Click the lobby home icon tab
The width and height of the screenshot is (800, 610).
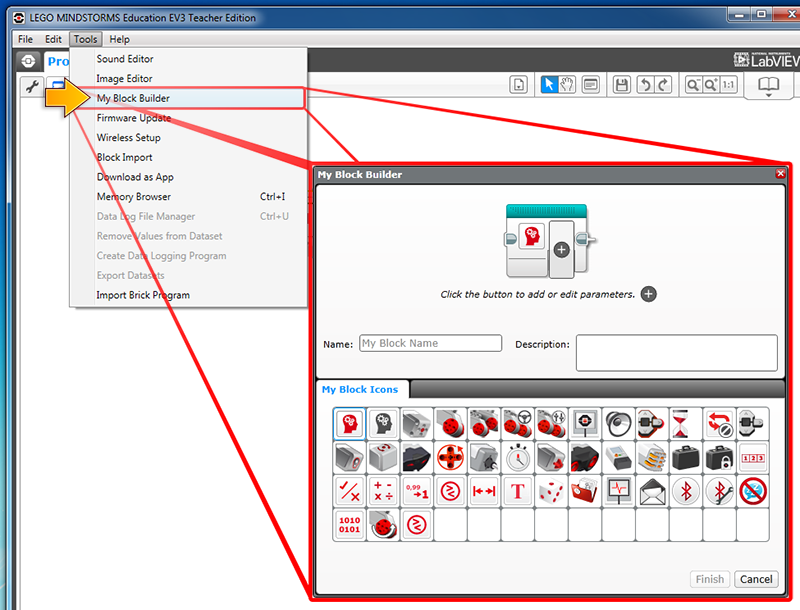28,62
